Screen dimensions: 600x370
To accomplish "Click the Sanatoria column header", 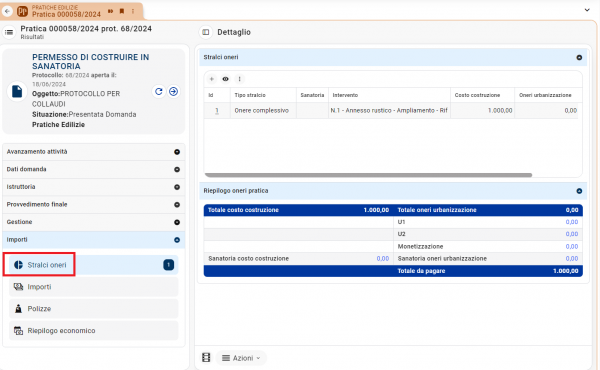I will coord(312,95).
